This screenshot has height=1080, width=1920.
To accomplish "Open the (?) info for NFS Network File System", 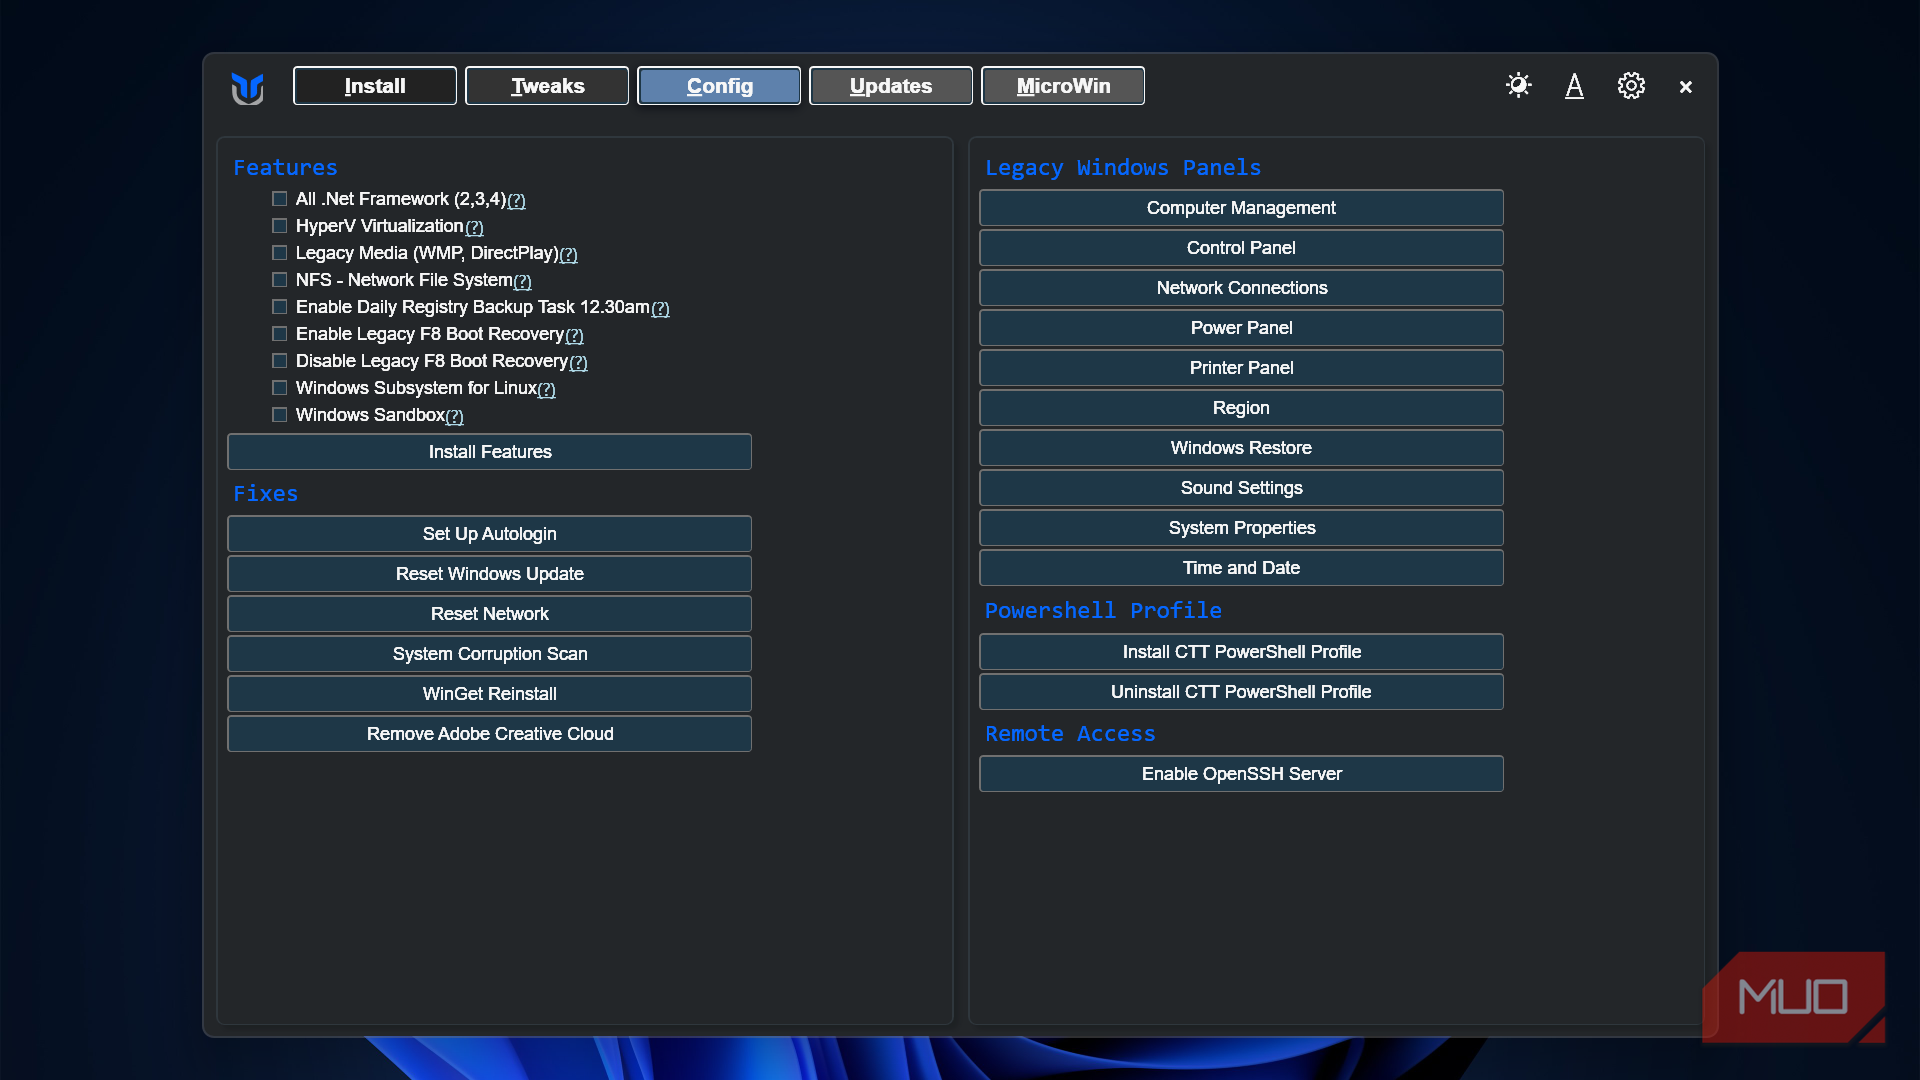I will pos(522,282).
